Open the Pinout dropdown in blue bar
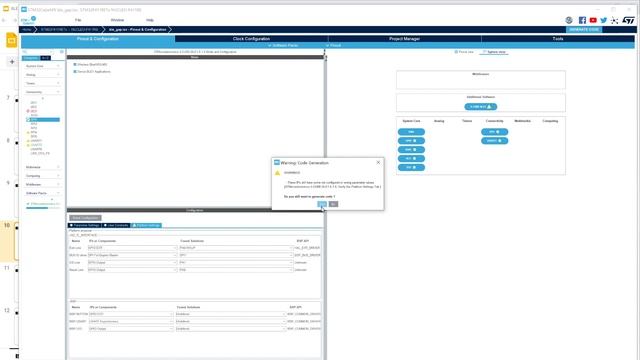 [333, 45]
